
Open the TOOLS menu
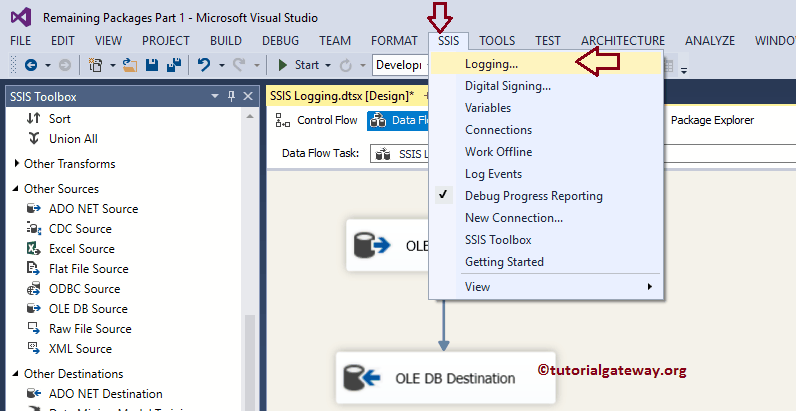[497, 41]
